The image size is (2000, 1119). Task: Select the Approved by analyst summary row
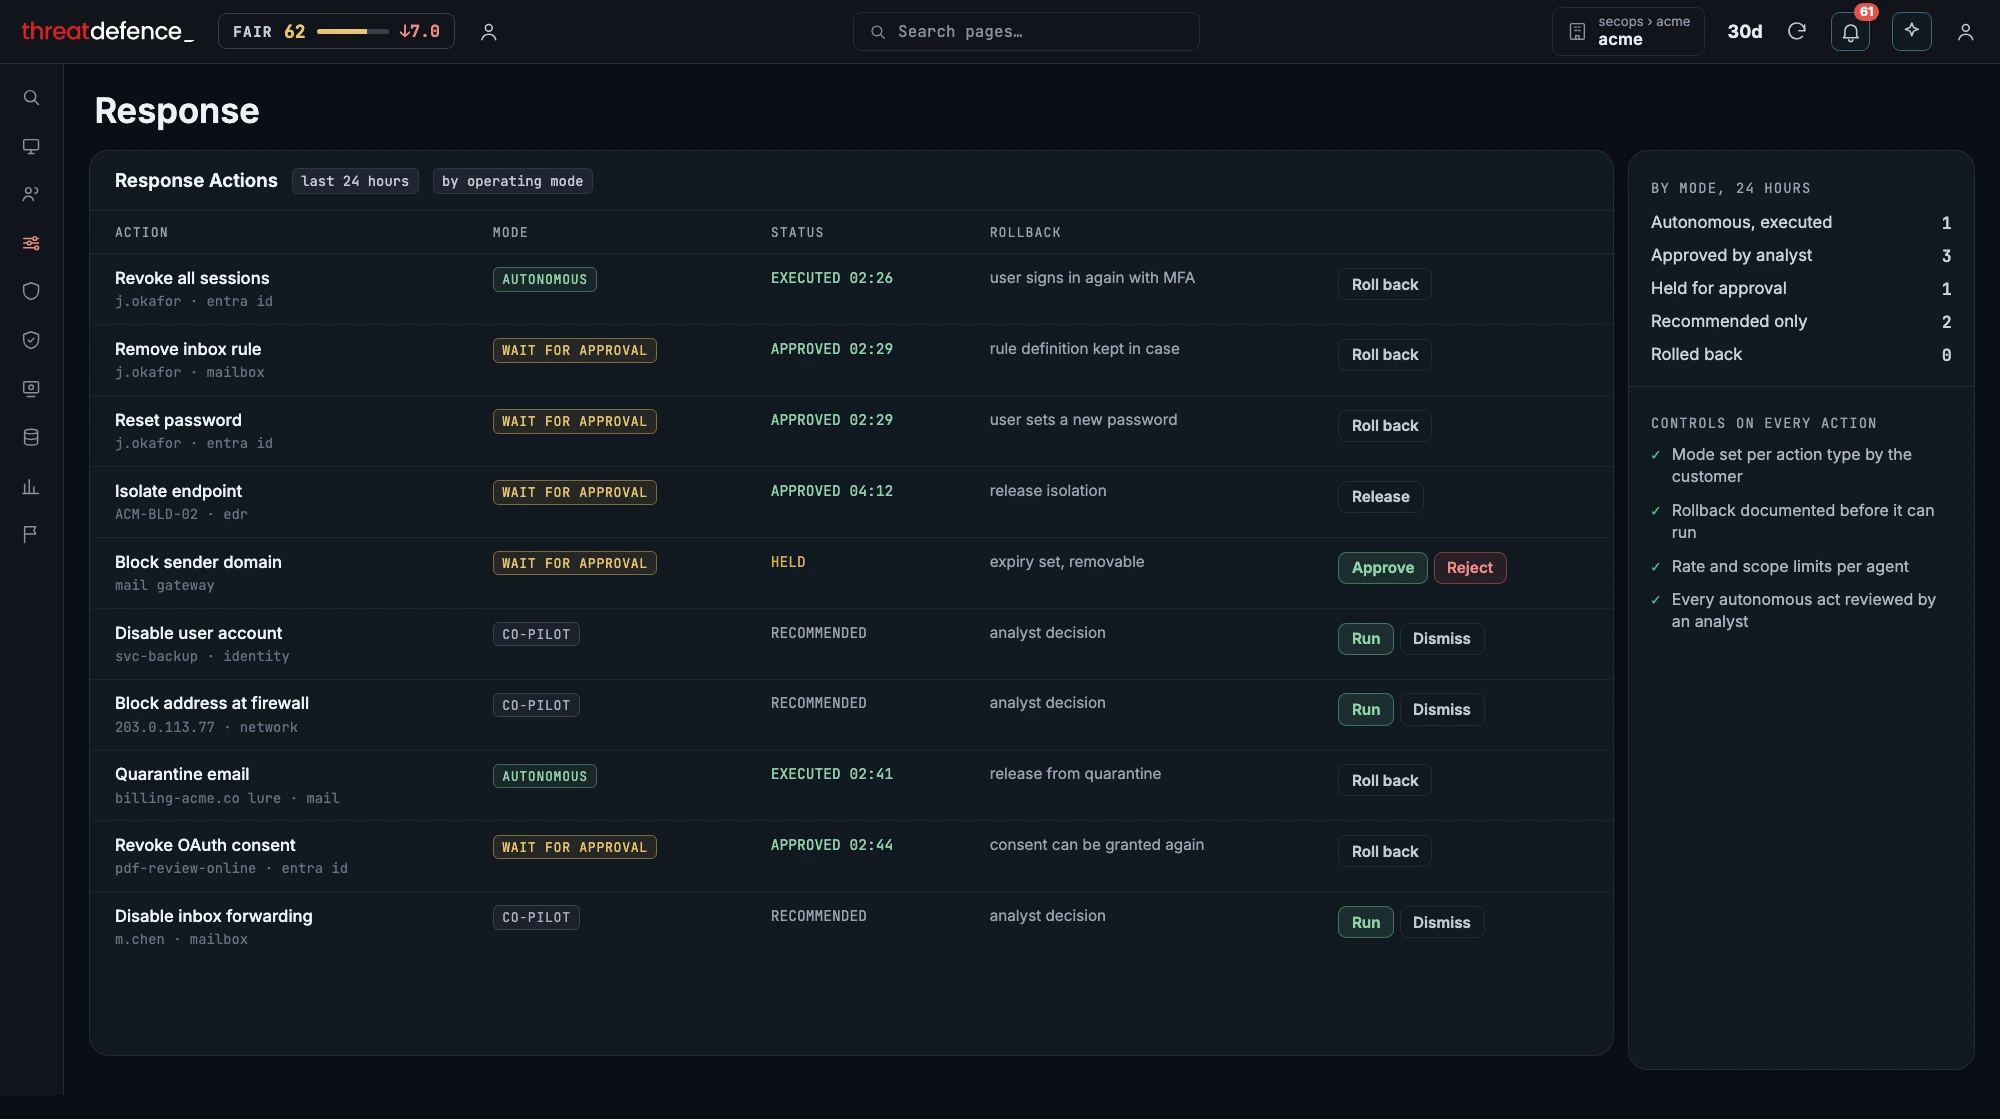[x=1800, y=255]
